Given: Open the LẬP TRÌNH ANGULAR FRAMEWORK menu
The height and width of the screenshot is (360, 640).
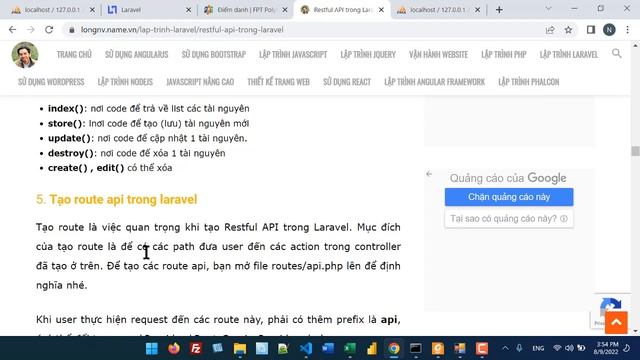Looking at the screenshot, I should pos(434,82).
